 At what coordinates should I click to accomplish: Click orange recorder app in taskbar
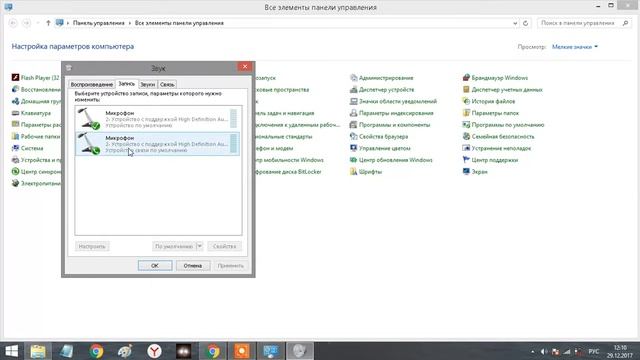pos(242,351)
